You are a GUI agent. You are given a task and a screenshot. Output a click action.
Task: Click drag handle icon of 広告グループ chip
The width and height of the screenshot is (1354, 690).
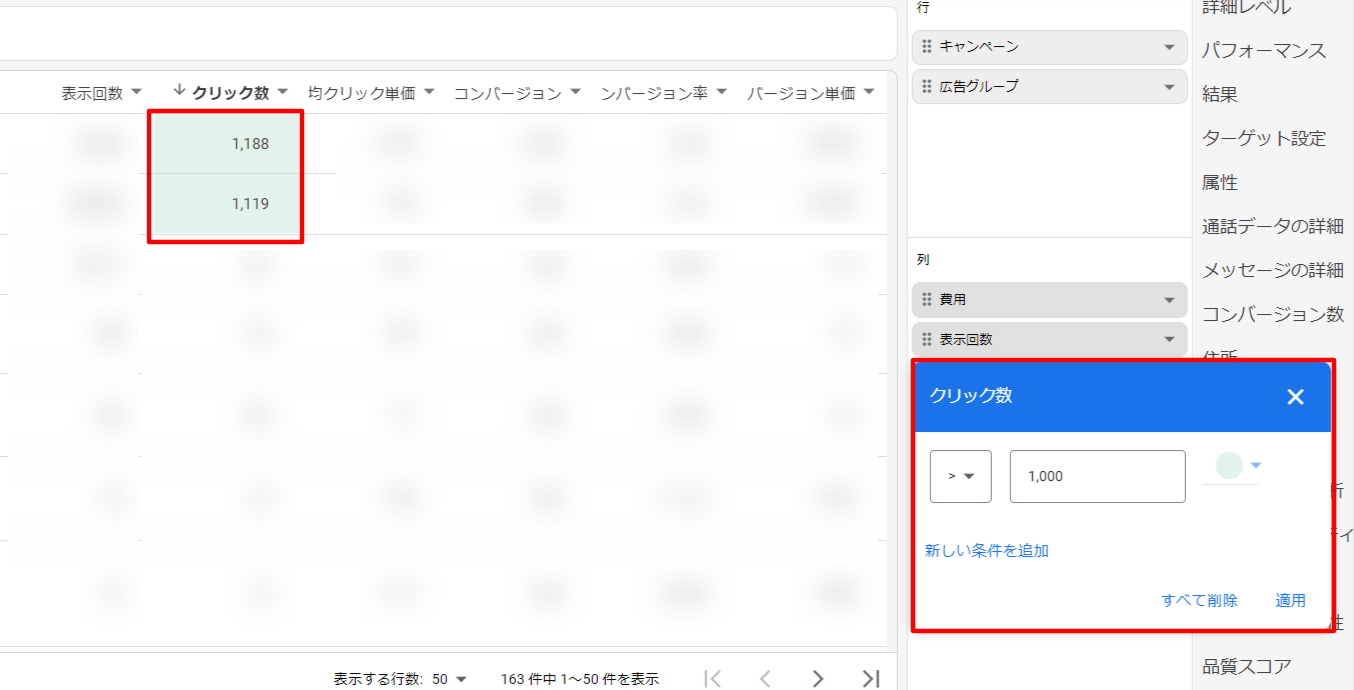[x=927, y=87]
